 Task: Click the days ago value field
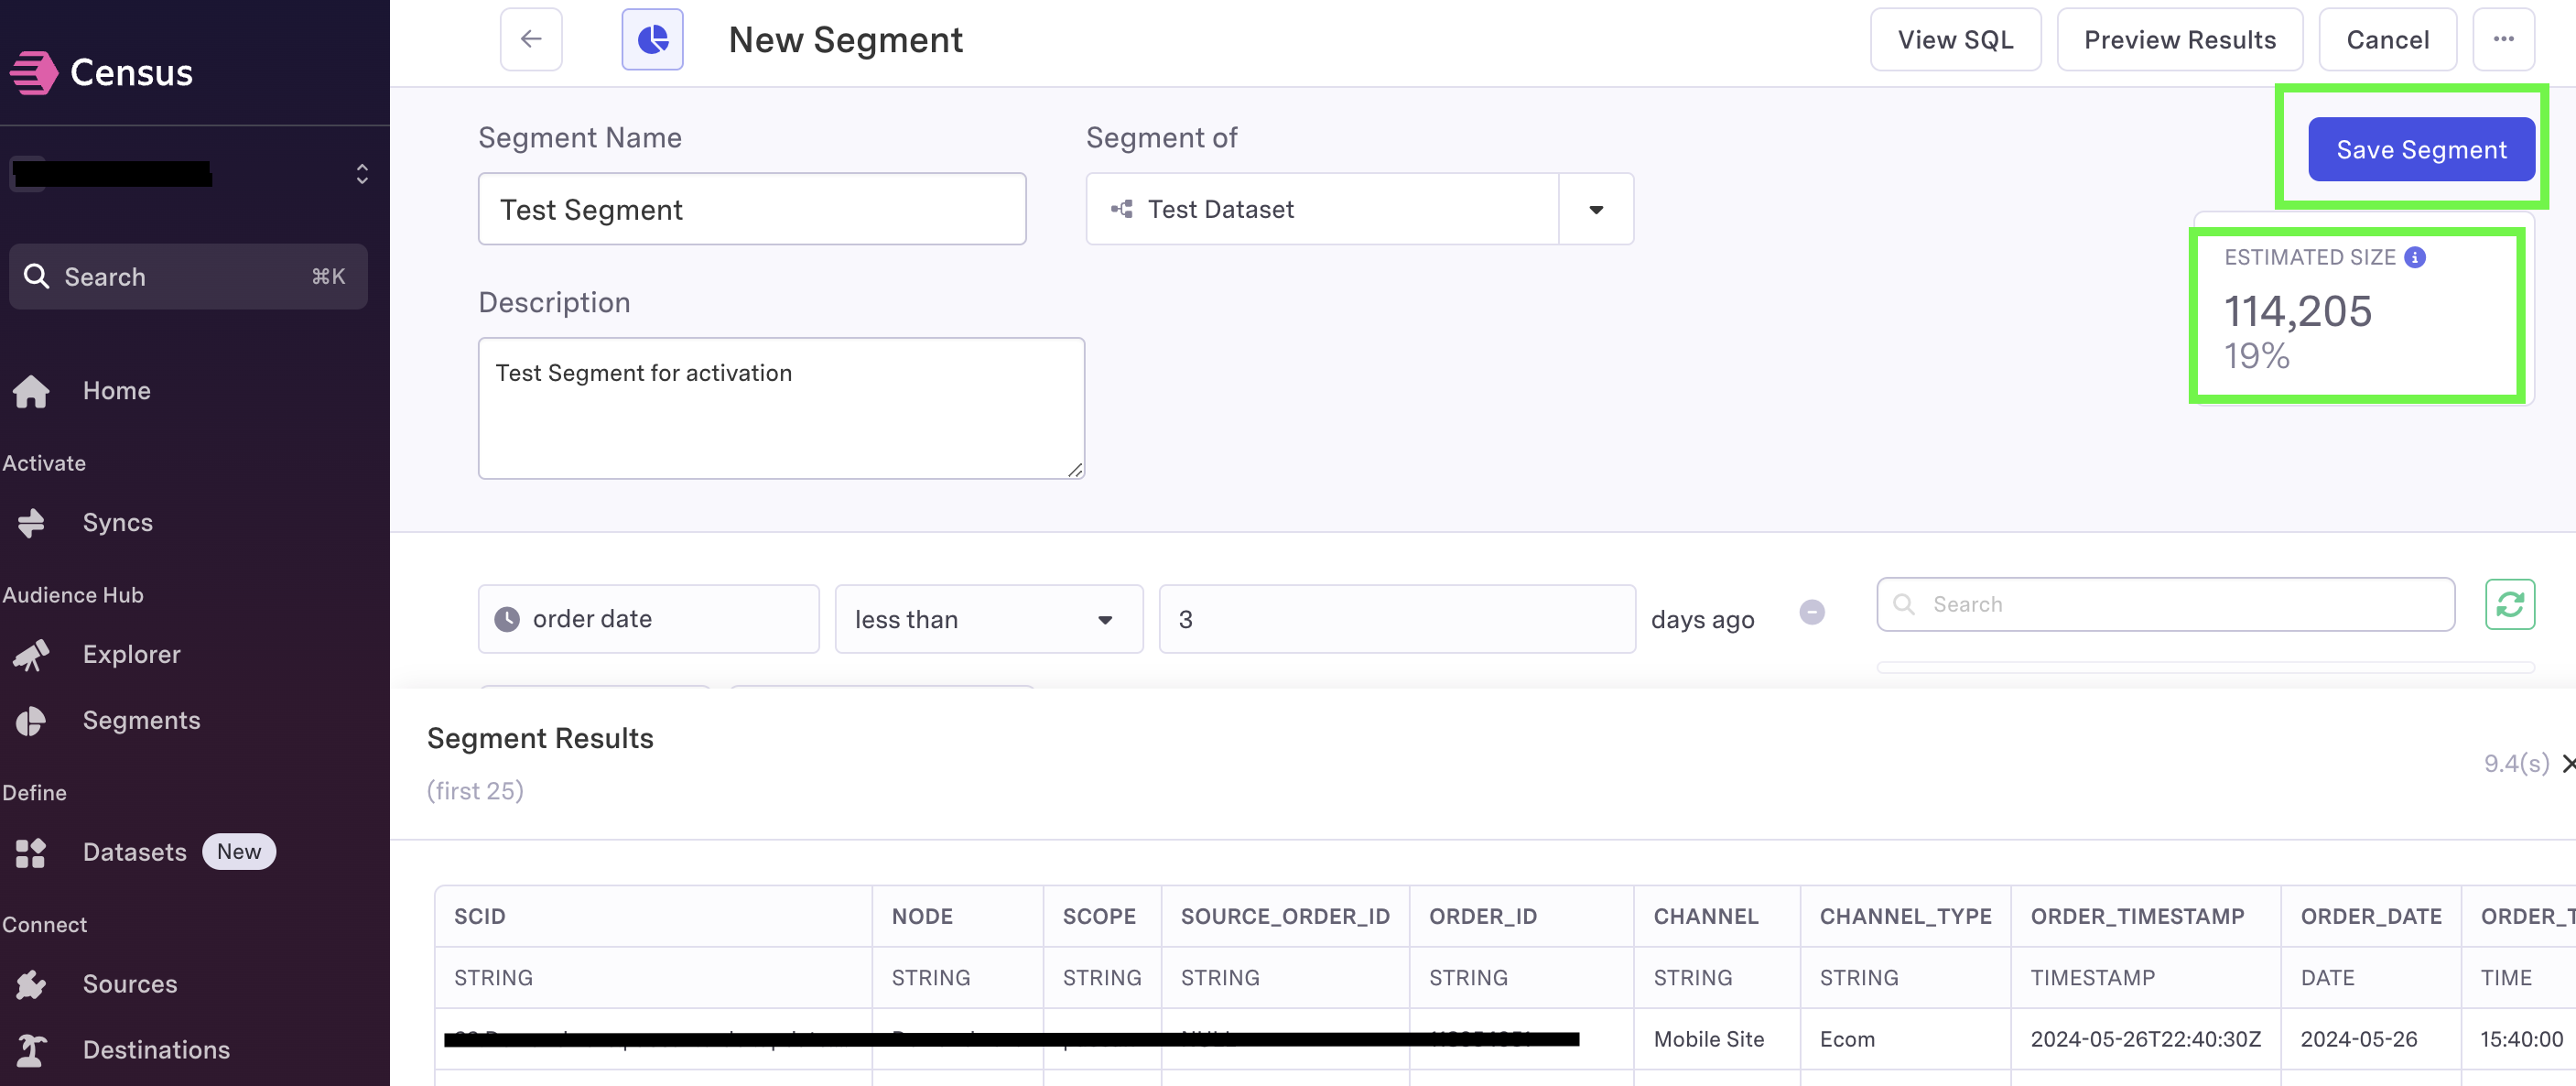pos(1397,620)
